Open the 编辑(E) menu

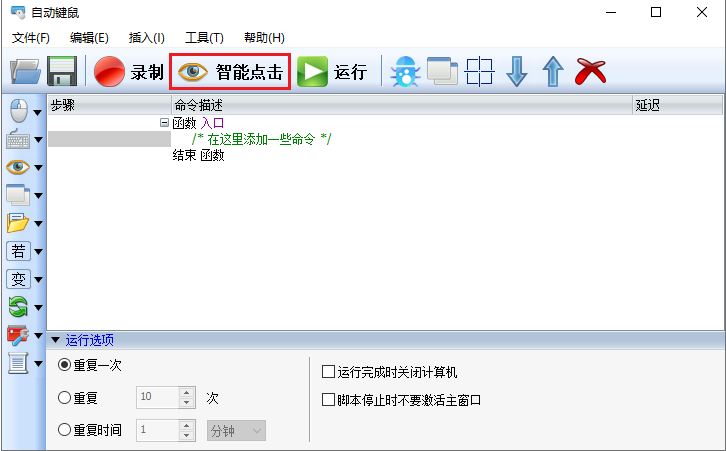coord(89,38)
